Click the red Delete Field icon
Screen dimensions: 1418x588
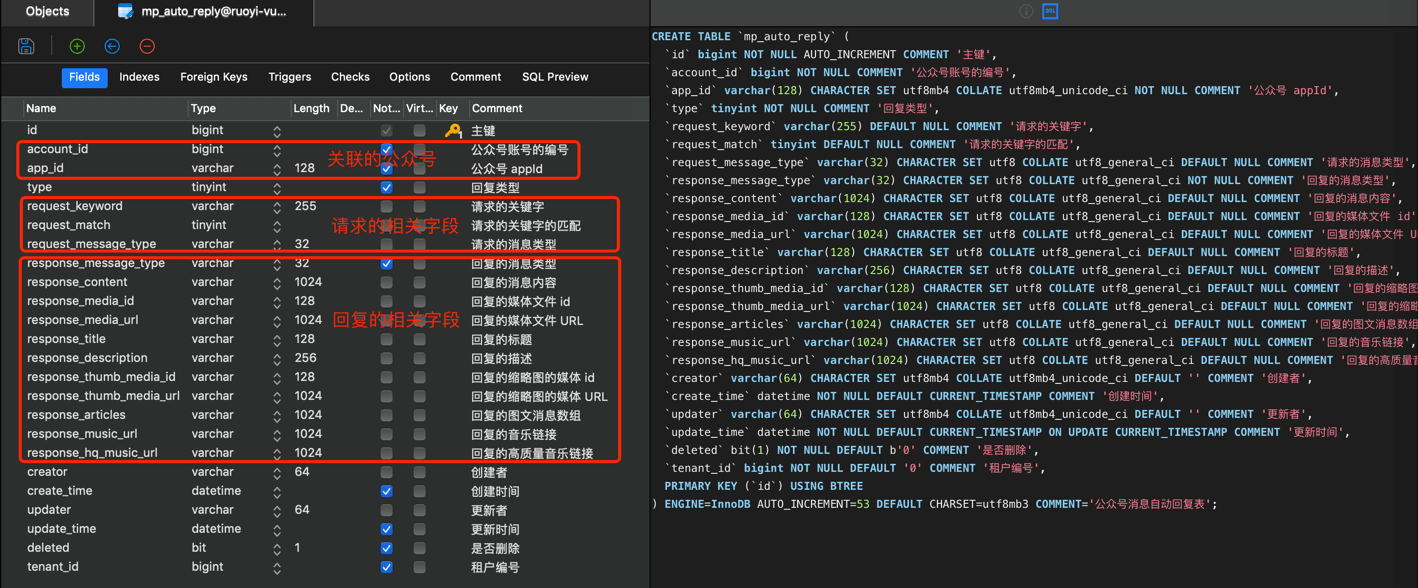tap(147, 46)
